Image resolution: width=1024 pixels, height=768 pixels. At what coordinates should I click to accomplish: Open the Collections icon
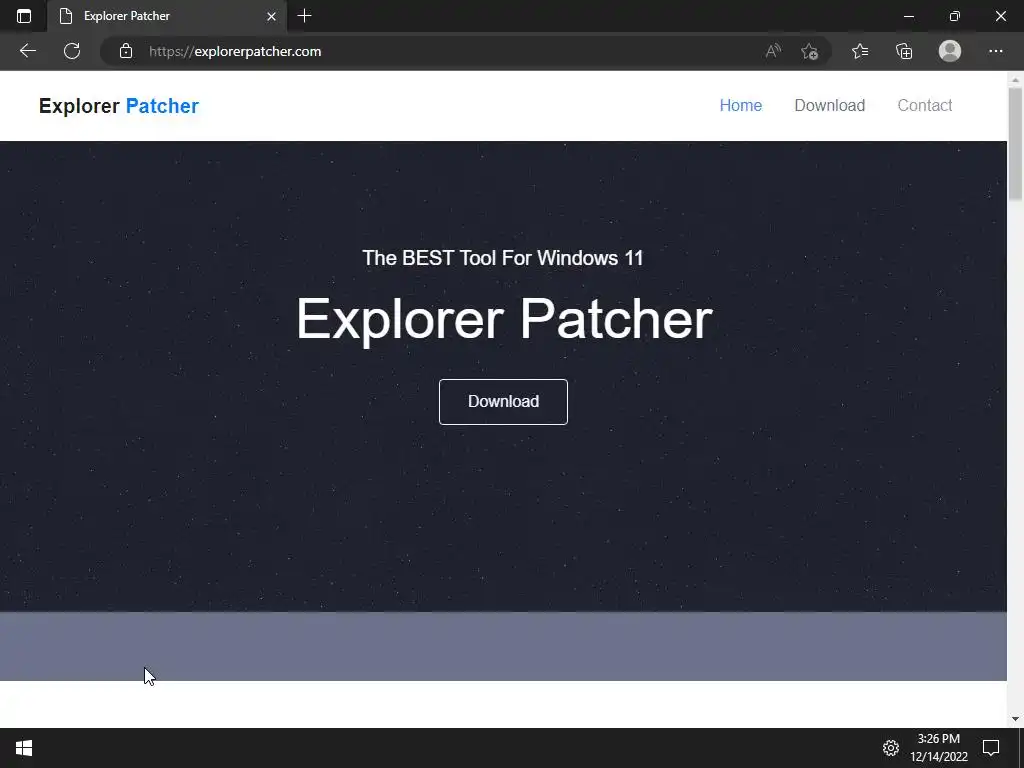pos(904,51)
